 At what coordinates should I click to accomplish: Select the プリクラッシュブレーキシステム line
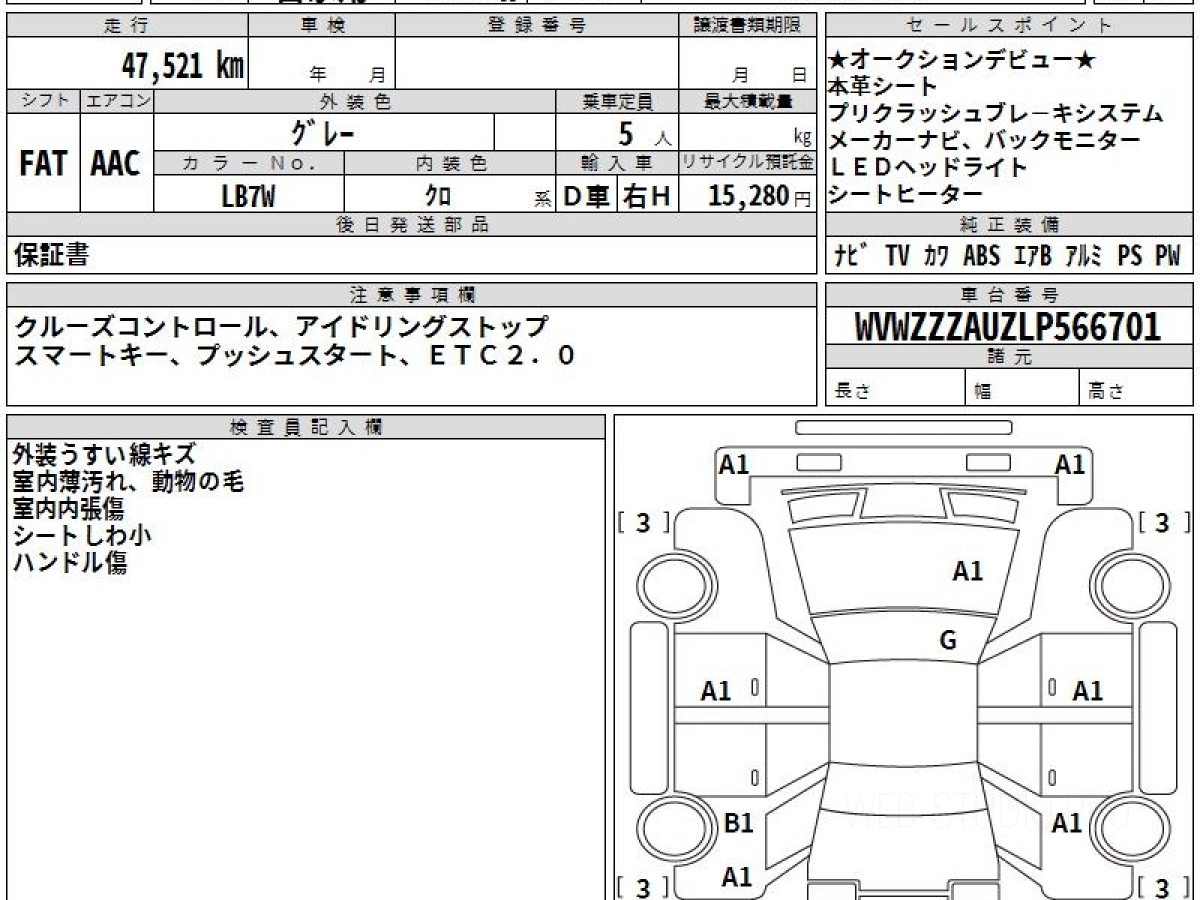pos(997,114)
